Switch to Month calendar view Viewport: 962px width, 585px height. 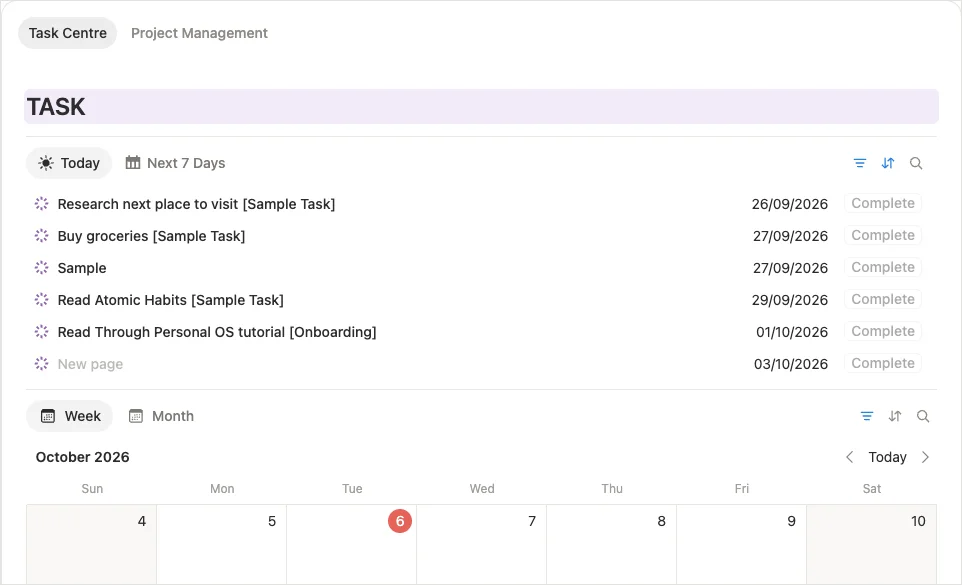pos(161,416)
